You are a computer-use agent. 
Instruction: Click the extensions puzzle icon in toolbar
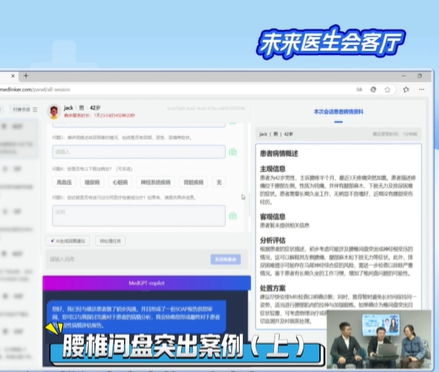coord(406,89)
